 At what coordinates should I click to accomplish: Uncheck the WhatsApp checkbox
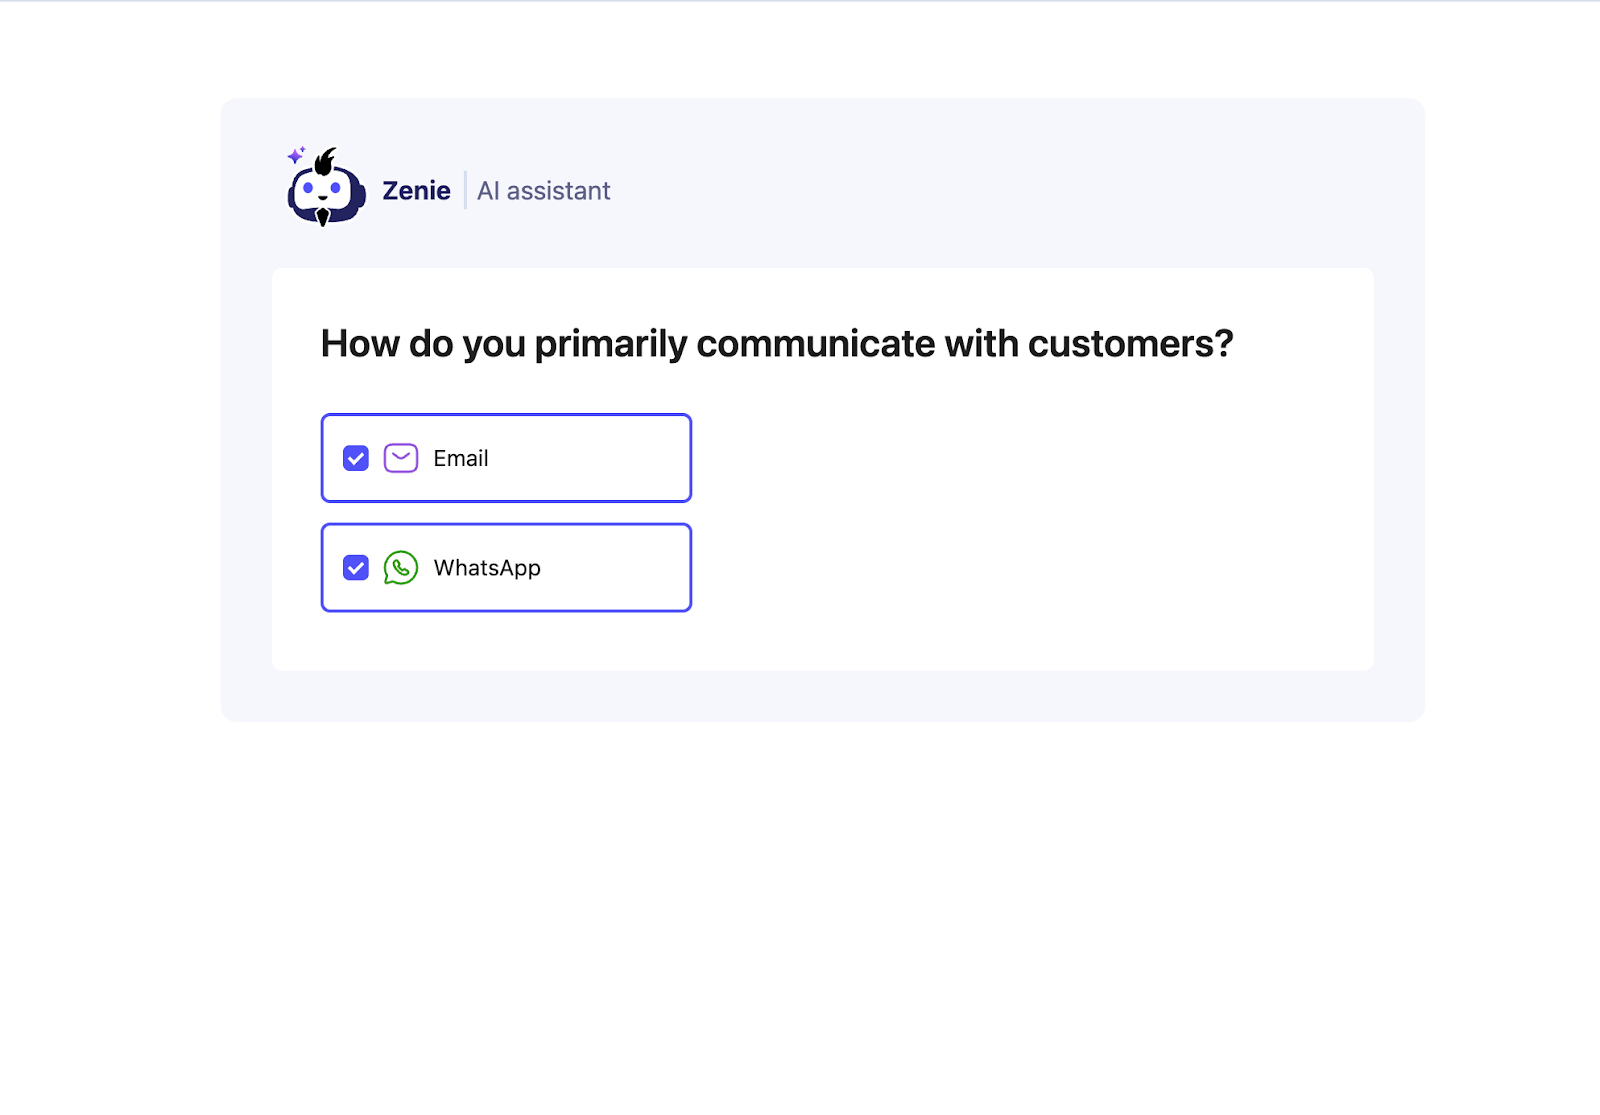click(356, 568)
